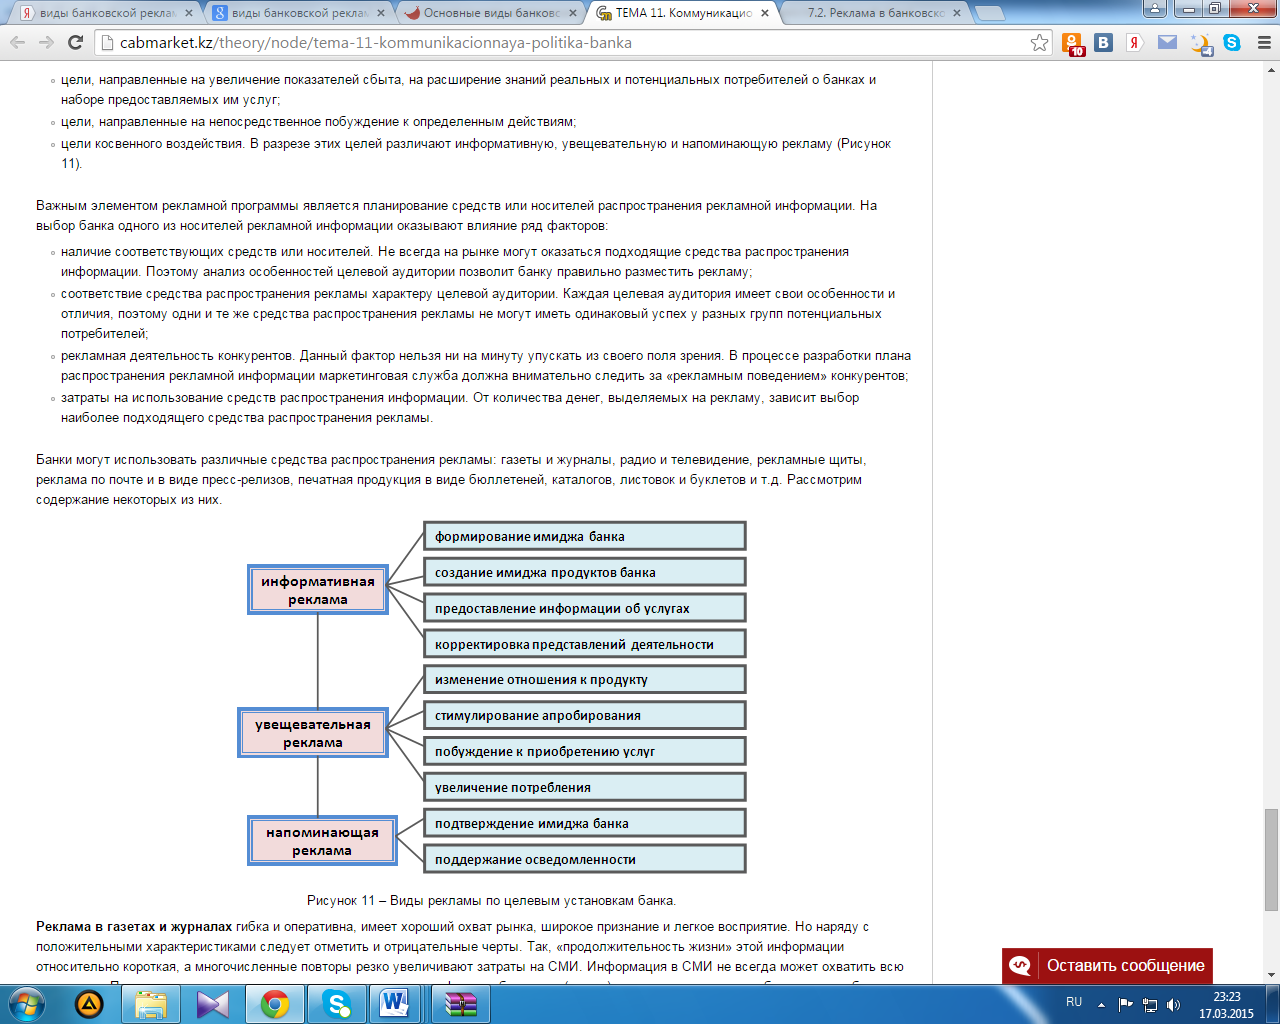Click the scrollbar up arrow
Screen dimensions: 1280x1024
(1271, 68)
